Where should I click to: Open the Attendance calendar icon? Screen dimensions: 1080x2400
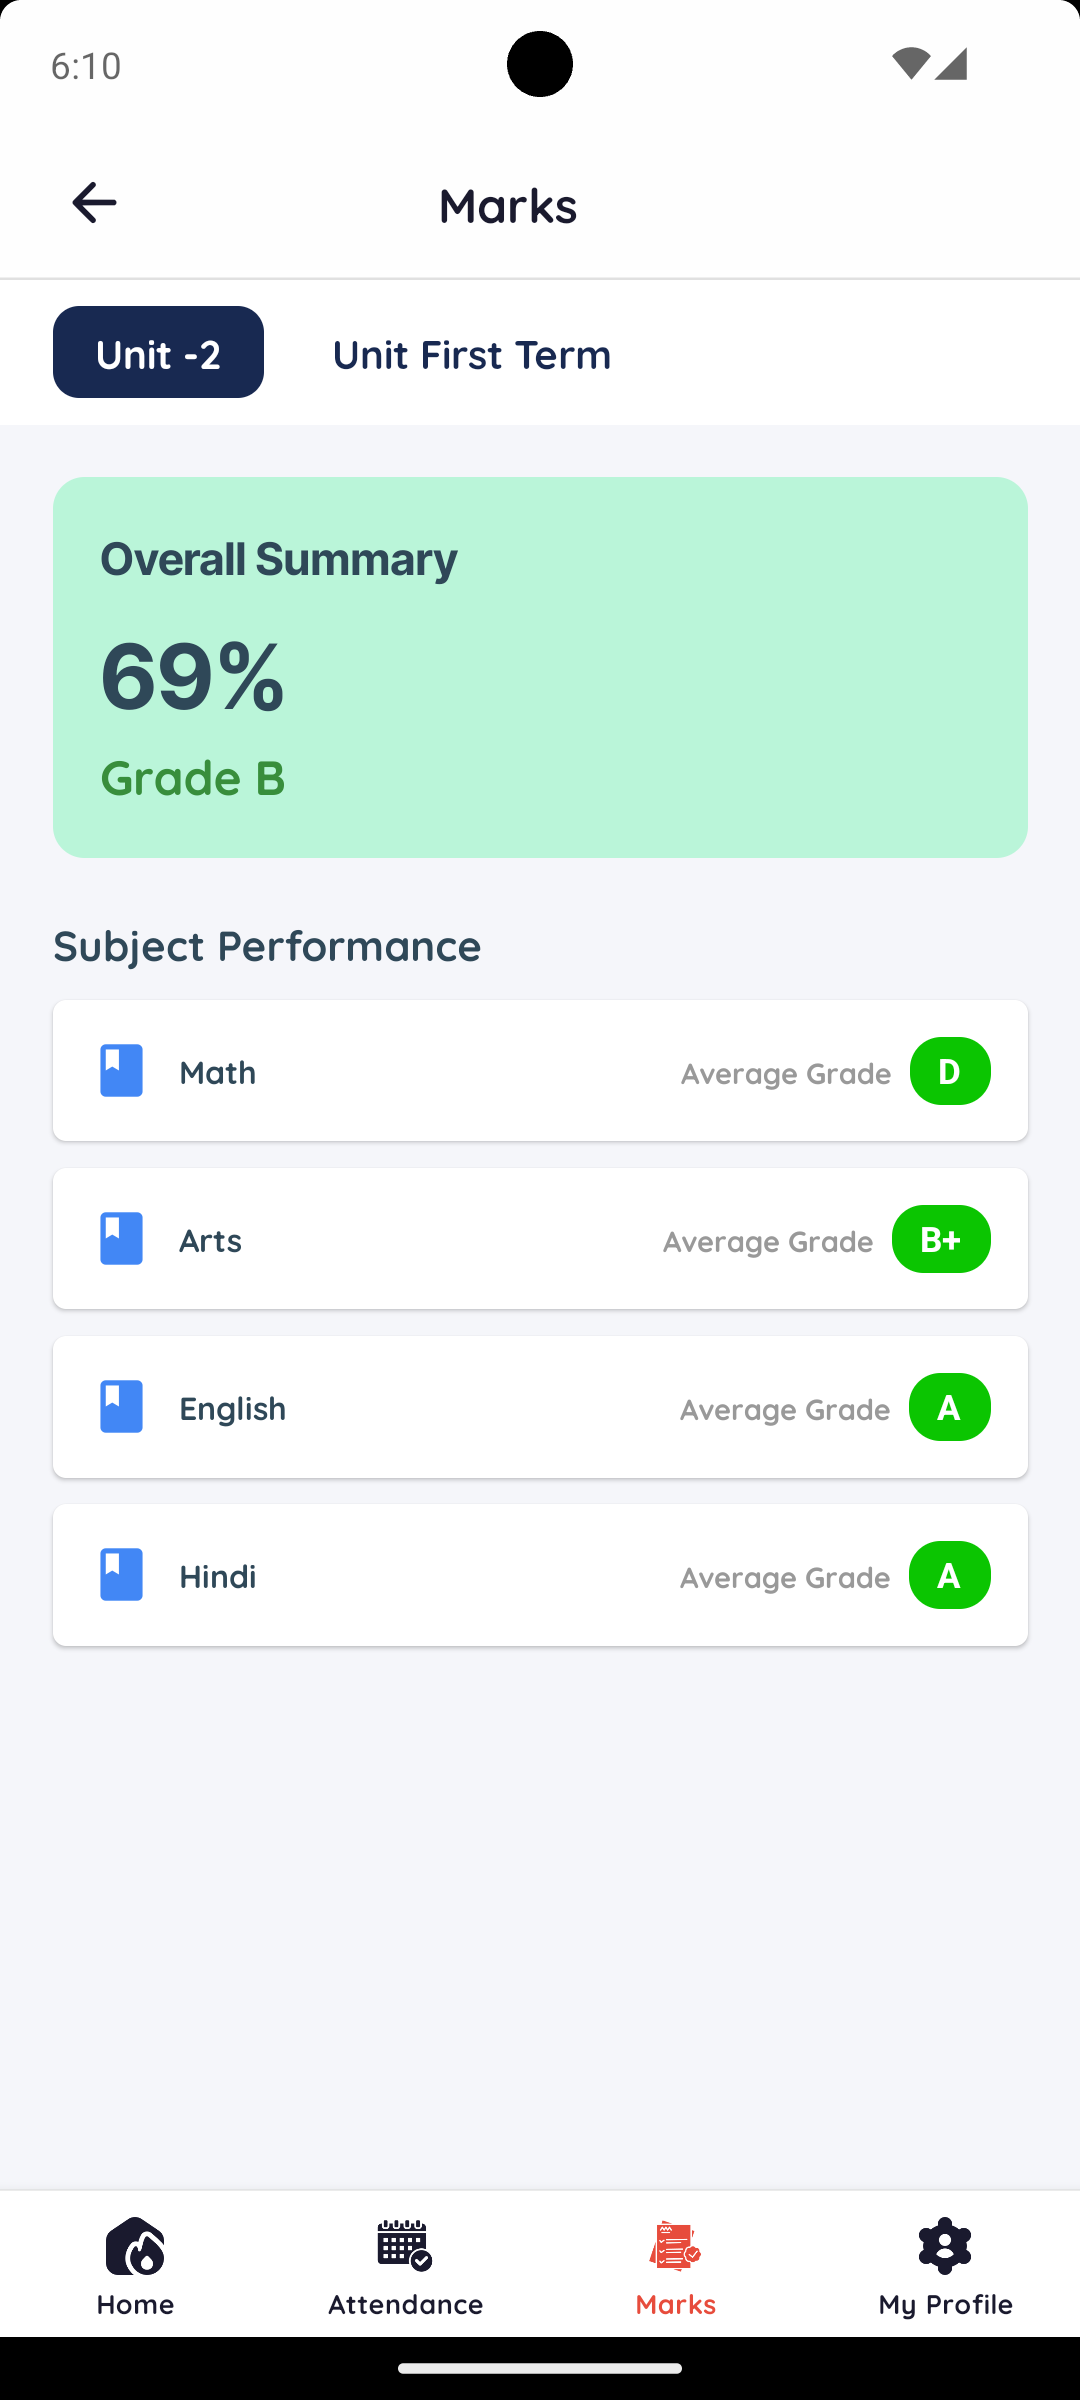point(405,2246)
